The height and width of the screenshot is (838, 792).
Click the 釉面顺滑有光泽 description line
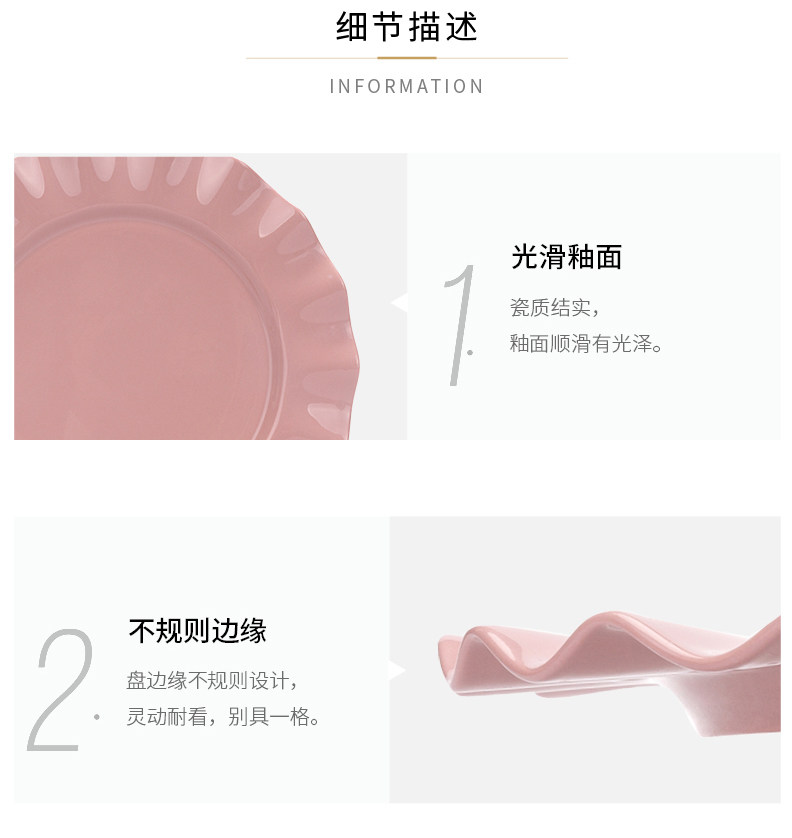(x=586, y=344)
